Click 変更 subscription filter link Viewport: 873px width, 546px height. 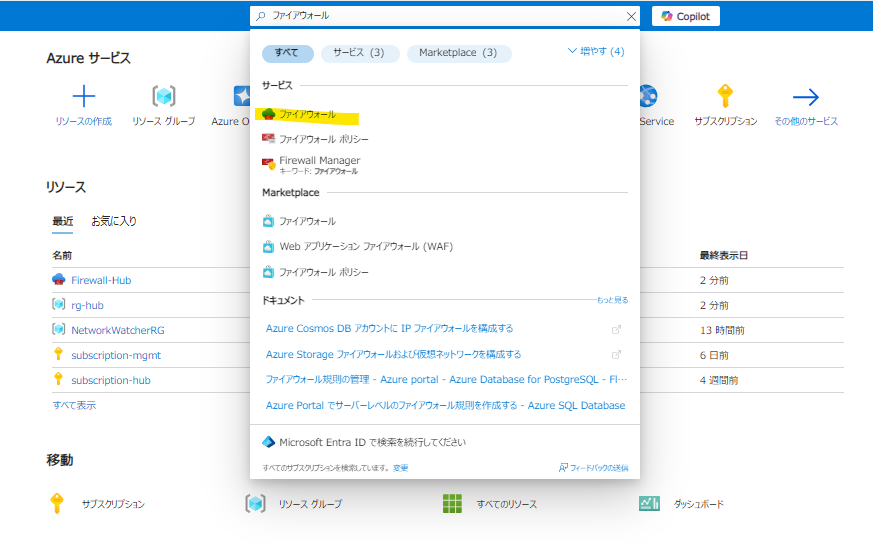400,468
